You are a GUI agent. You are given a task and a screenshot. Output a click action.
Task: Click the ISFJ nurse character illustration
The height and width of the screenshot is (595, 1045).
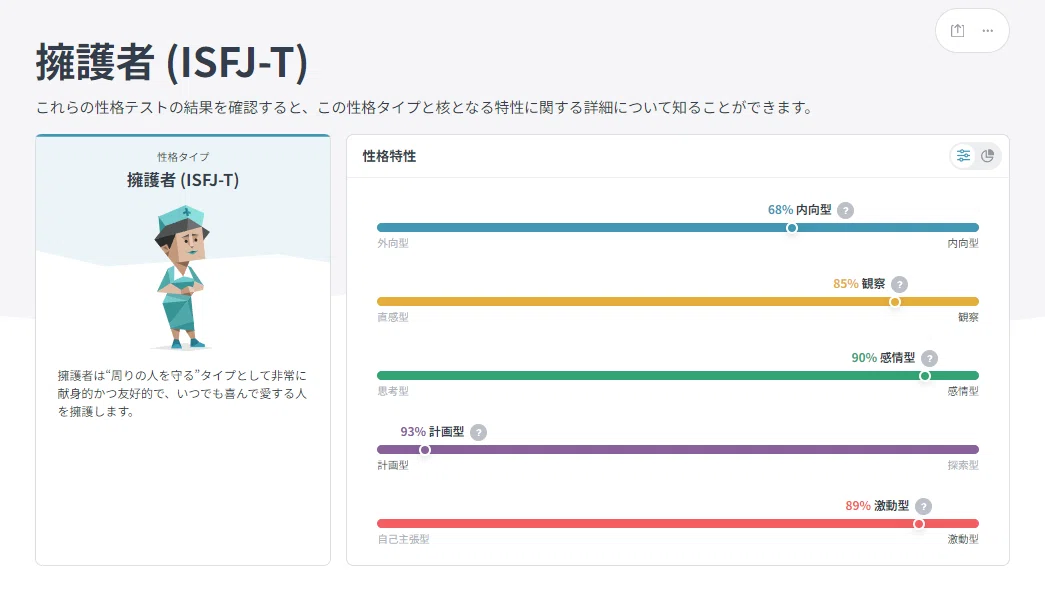tap(181, 277)
